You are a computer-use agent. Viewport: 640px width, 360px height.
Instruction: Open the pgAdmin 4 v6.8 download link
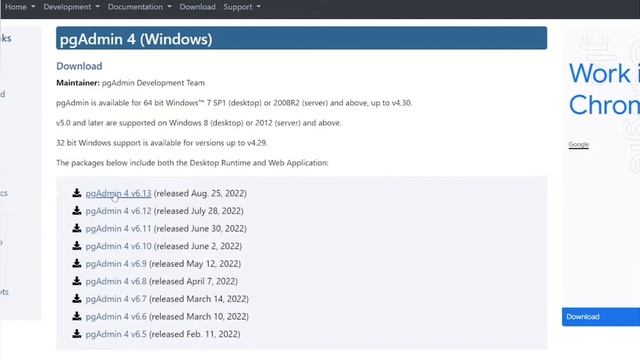click(x=116, y=281)
